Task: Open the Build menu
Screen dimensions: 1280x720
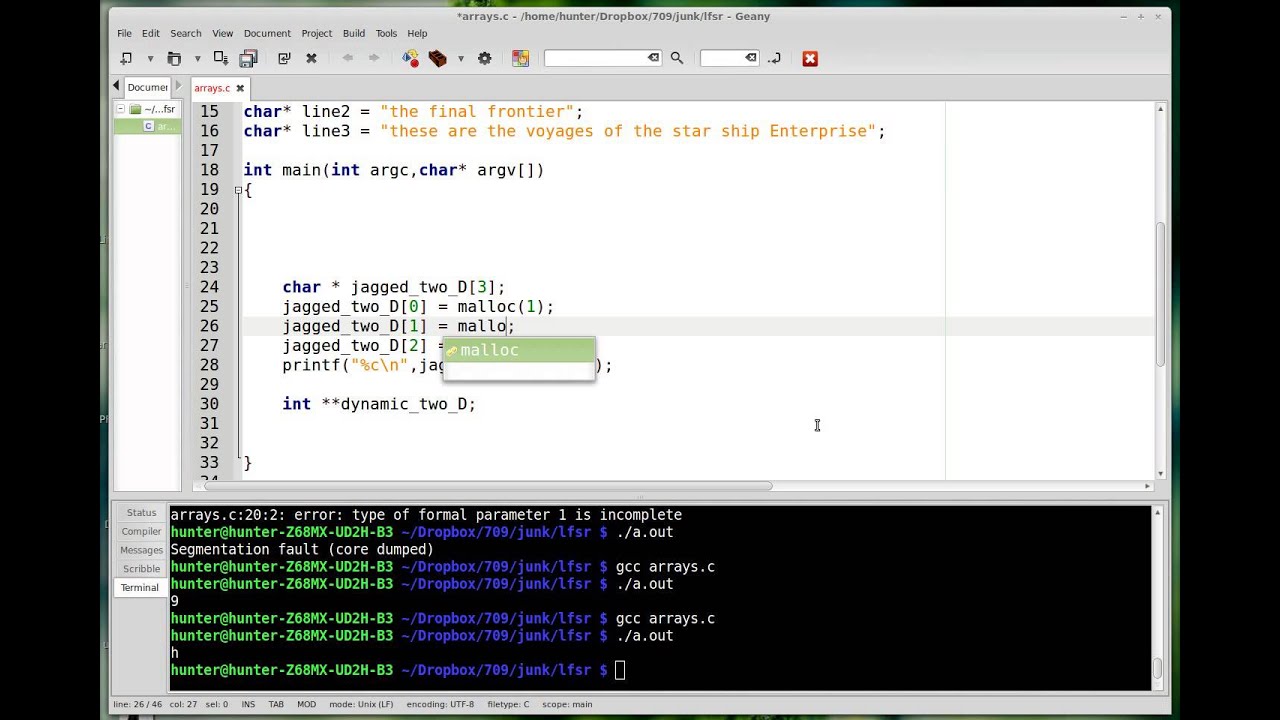Action: click(354, 33)
